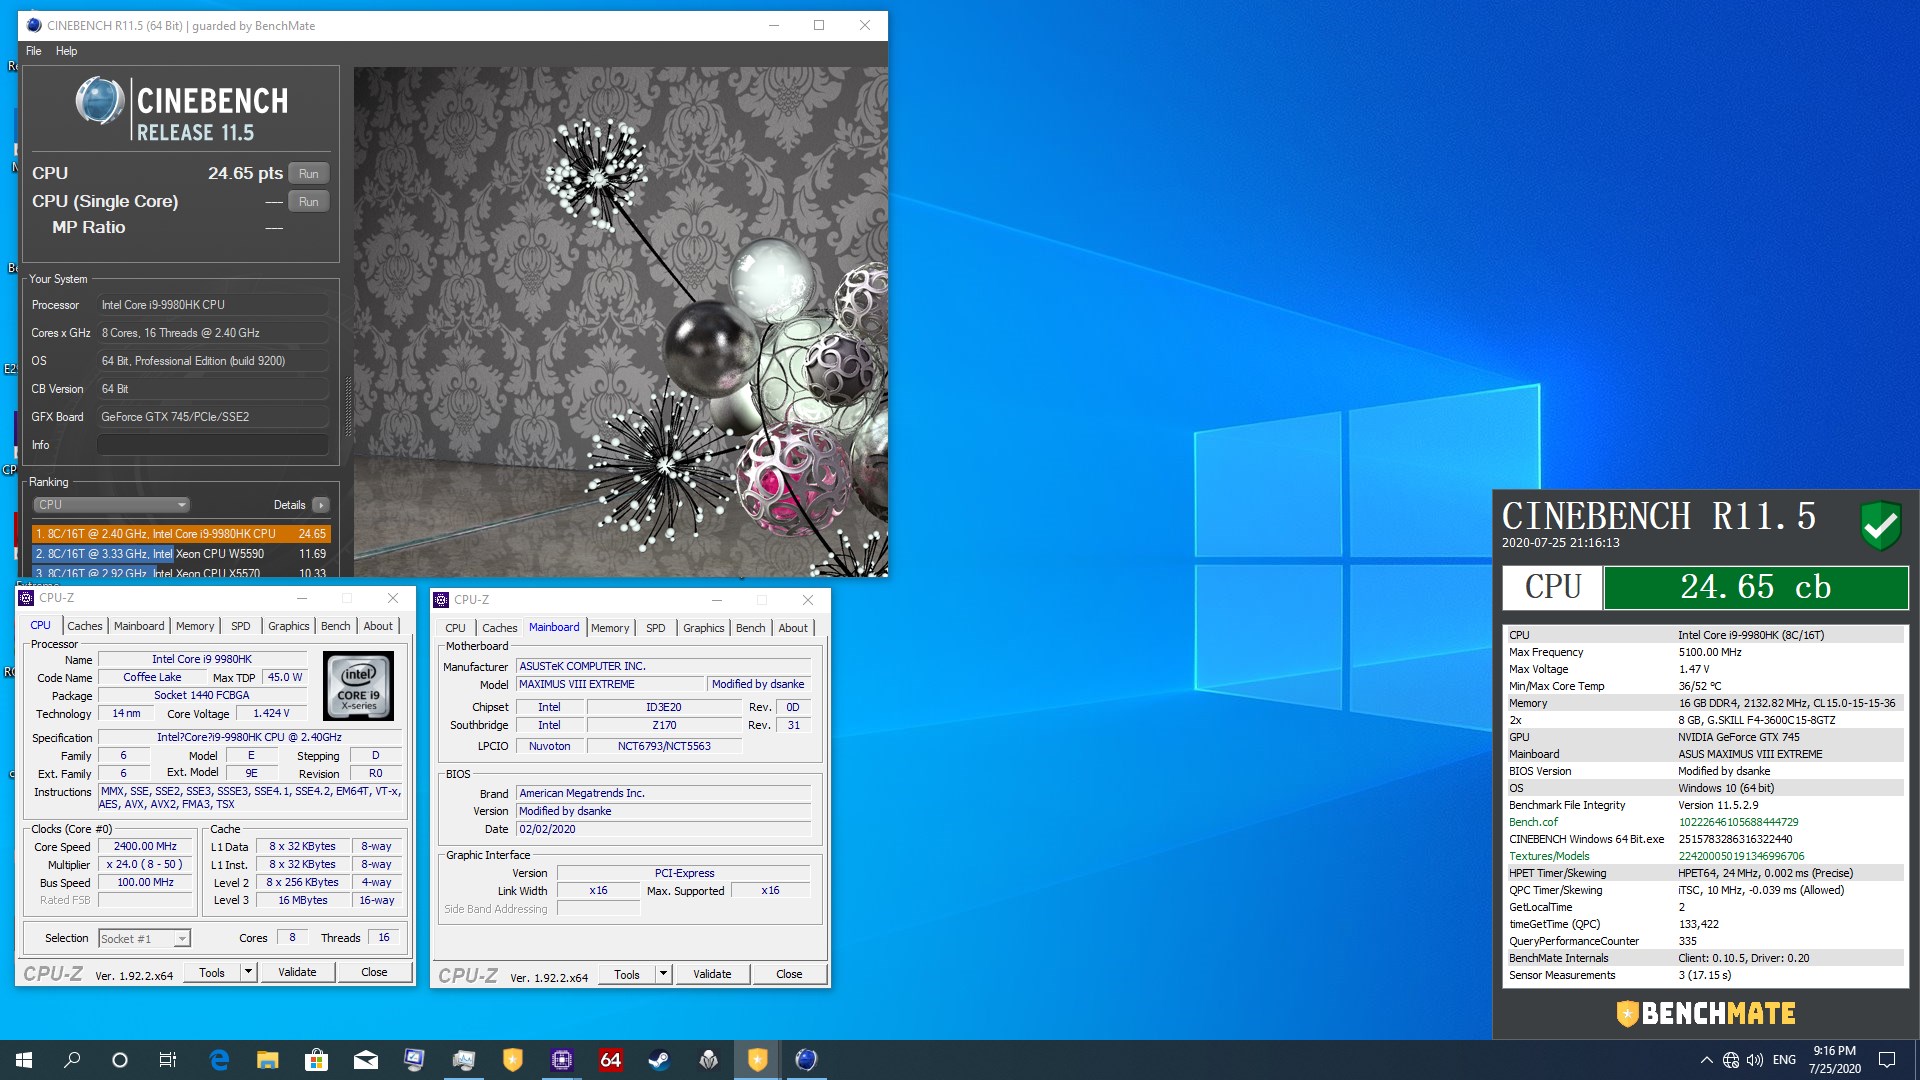1920x1080 pixels.
Task: Open Task View on taskbar
Action: point(168,1060)
